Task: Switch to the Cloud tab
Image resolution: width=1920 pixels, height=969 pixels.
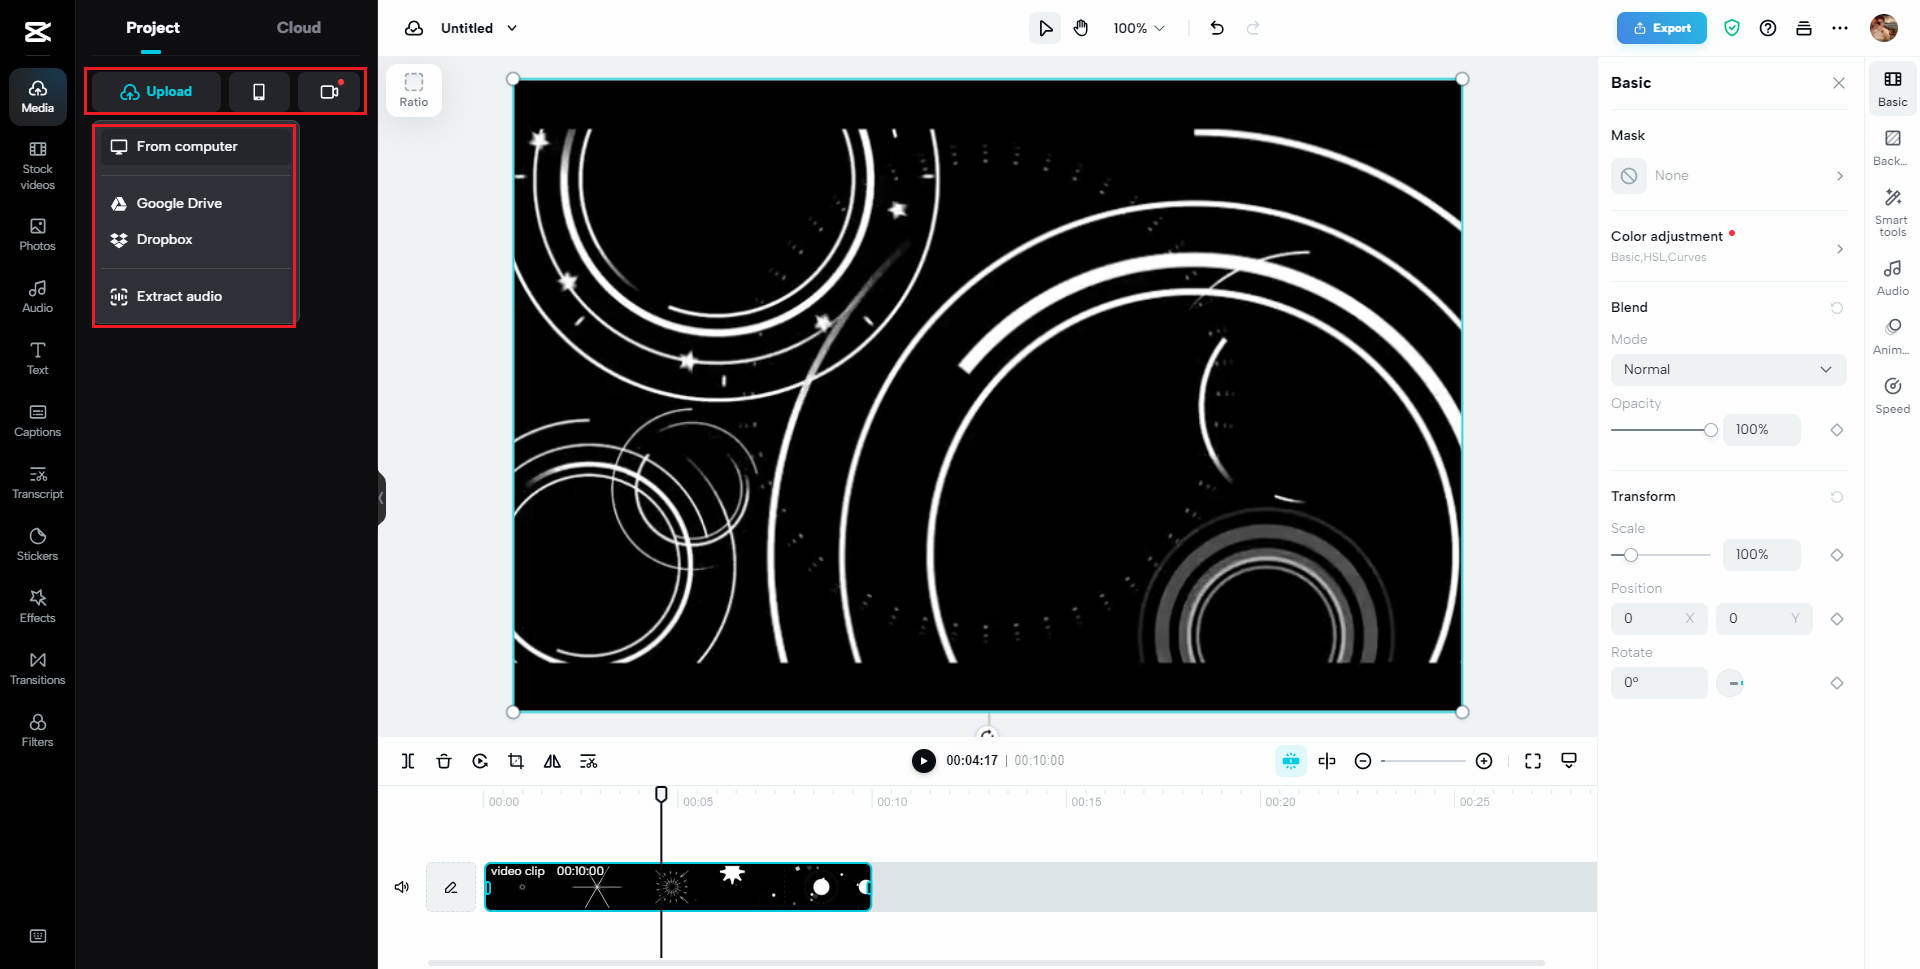Action: [x=299, y=28]
